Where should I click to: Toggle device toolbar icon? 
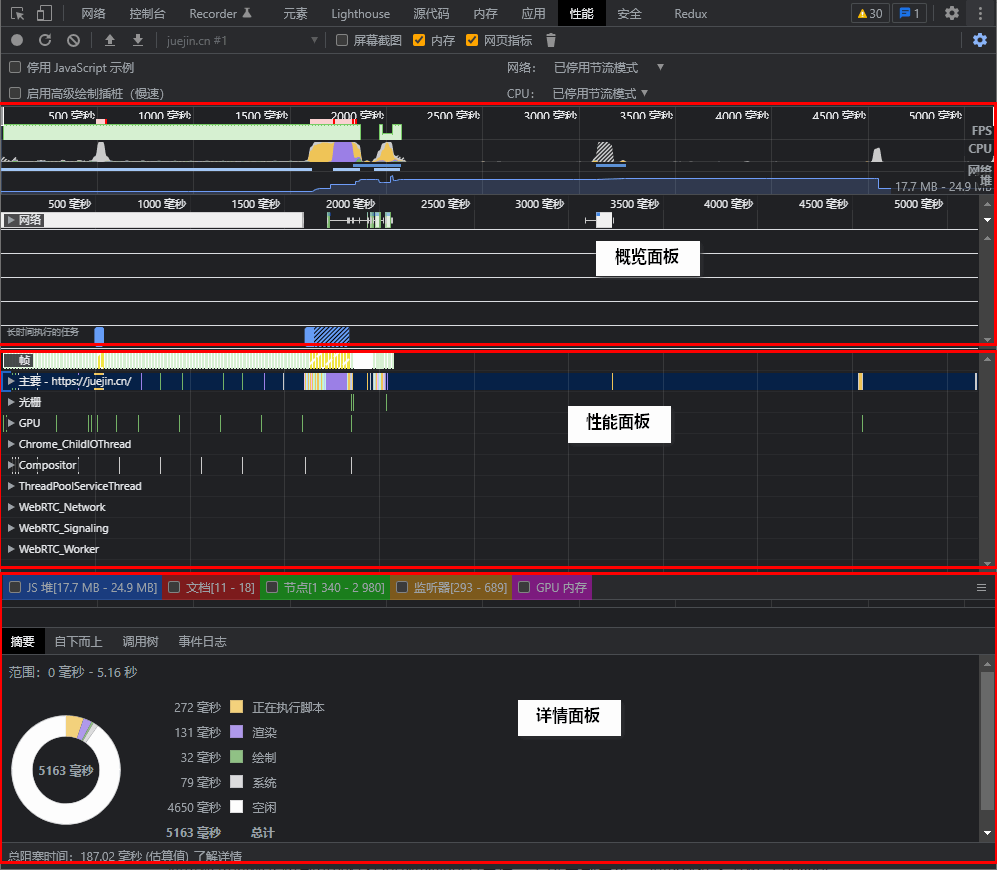coord(44,13)
